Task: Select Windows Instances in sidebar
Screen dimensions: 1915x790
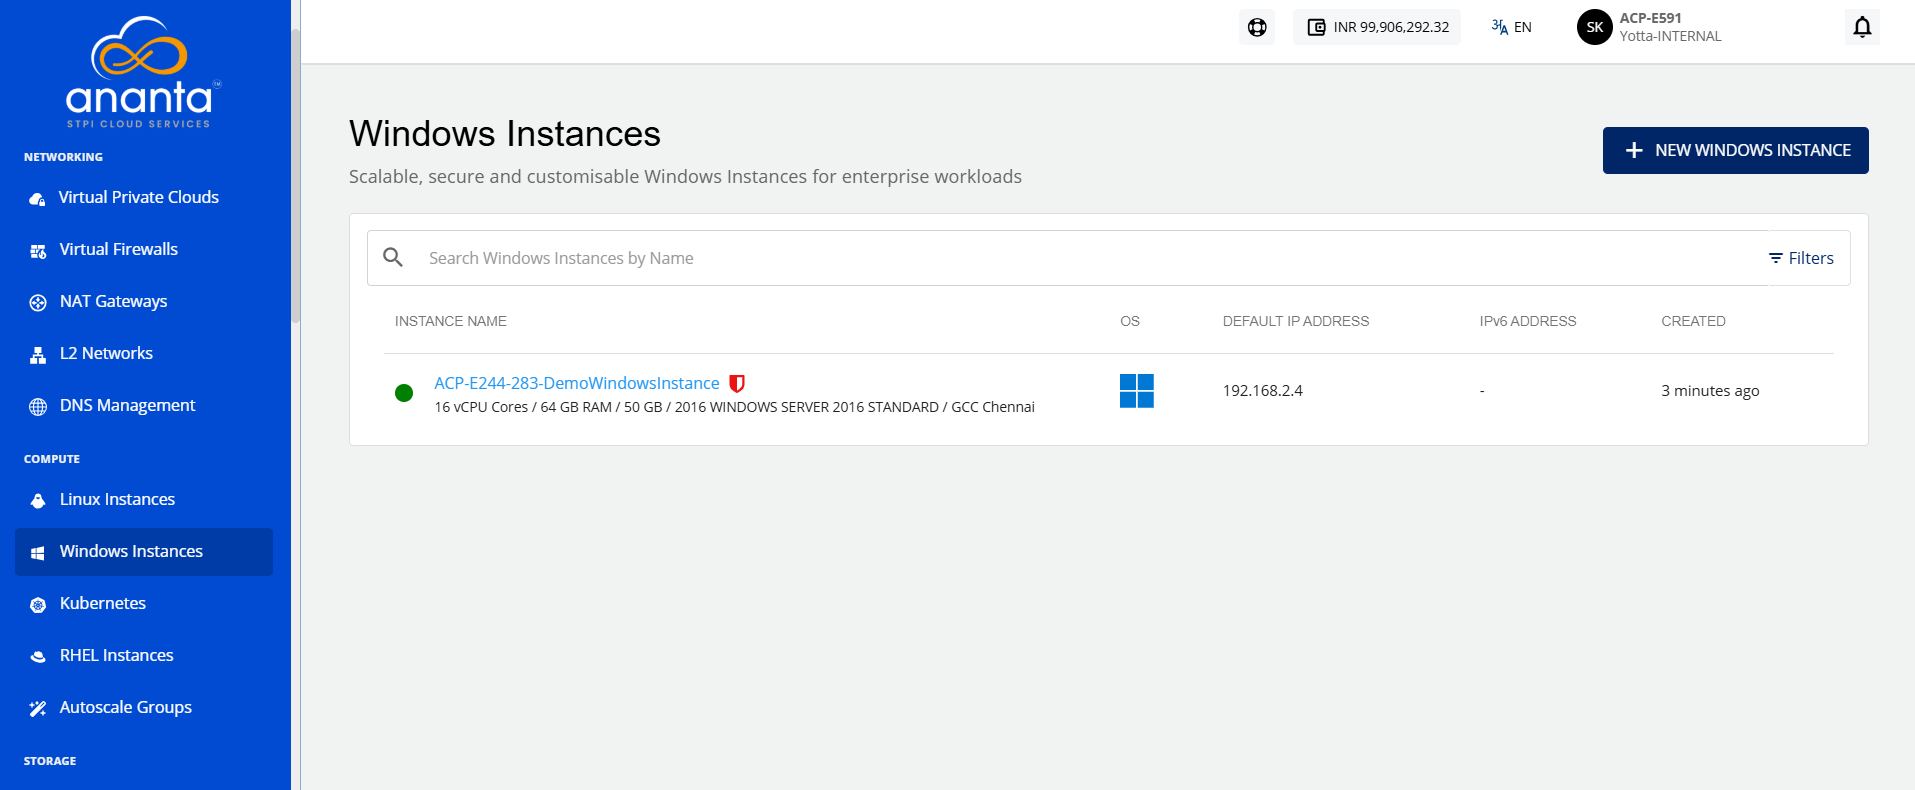Action: (x=144, y=552)
